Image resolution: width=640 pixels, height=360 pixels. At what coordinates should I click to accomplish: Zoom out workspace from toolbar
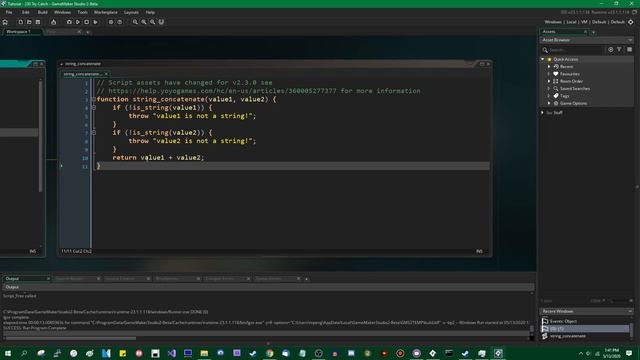point(135,22)
